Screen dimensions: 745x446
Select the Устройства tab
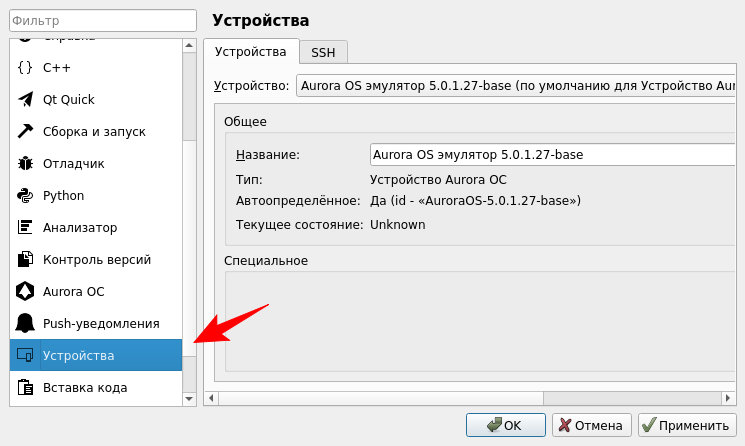tap(251, 51)
